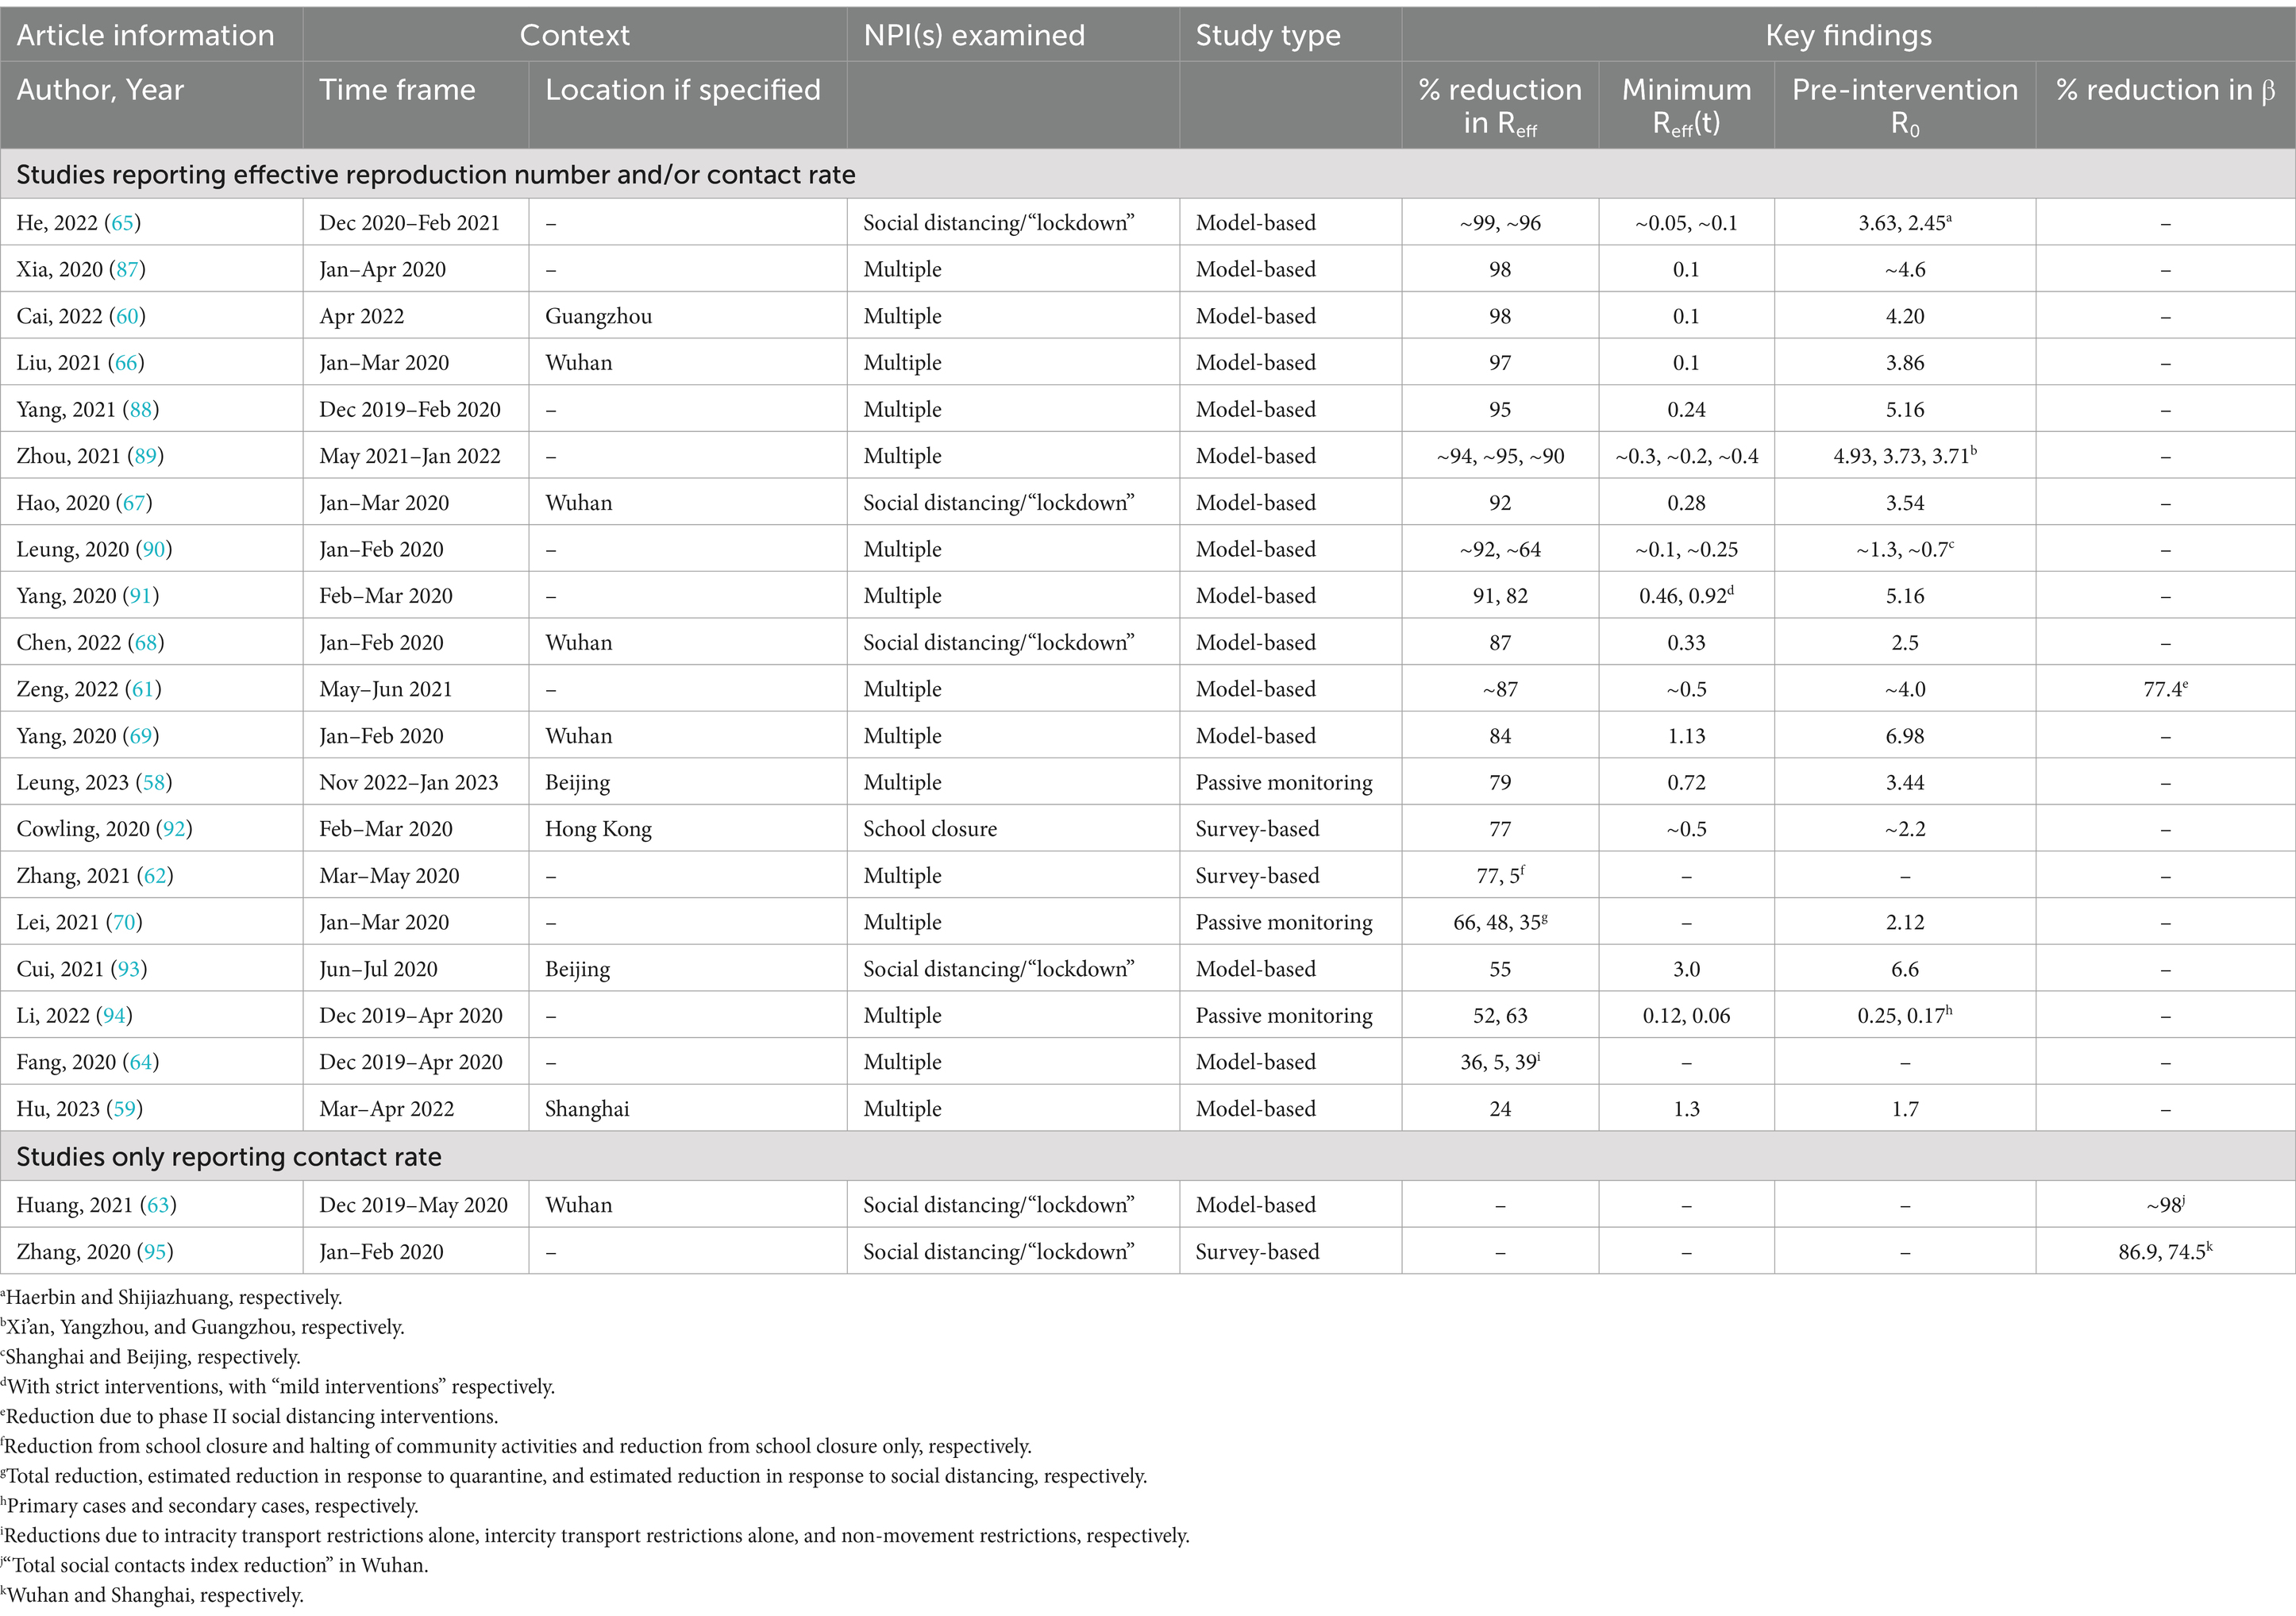Click footnote 'Primary cases and secondary cases, respectively.'
Viewport: 2296px width, 1616px height.
pyautogui.click(x=210, y=1507)
